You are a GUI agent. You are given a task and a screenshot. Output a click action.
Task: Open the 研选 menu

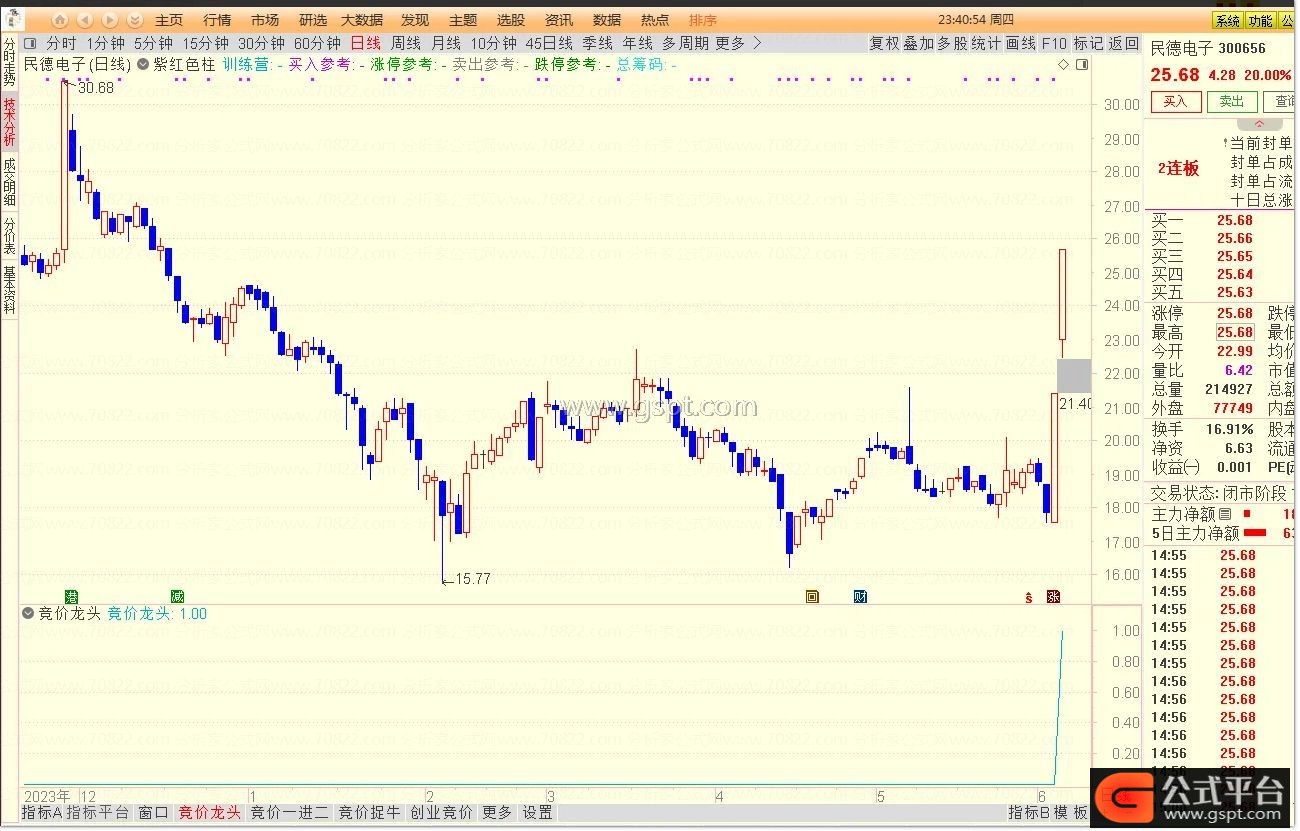[x=313, y=20]
